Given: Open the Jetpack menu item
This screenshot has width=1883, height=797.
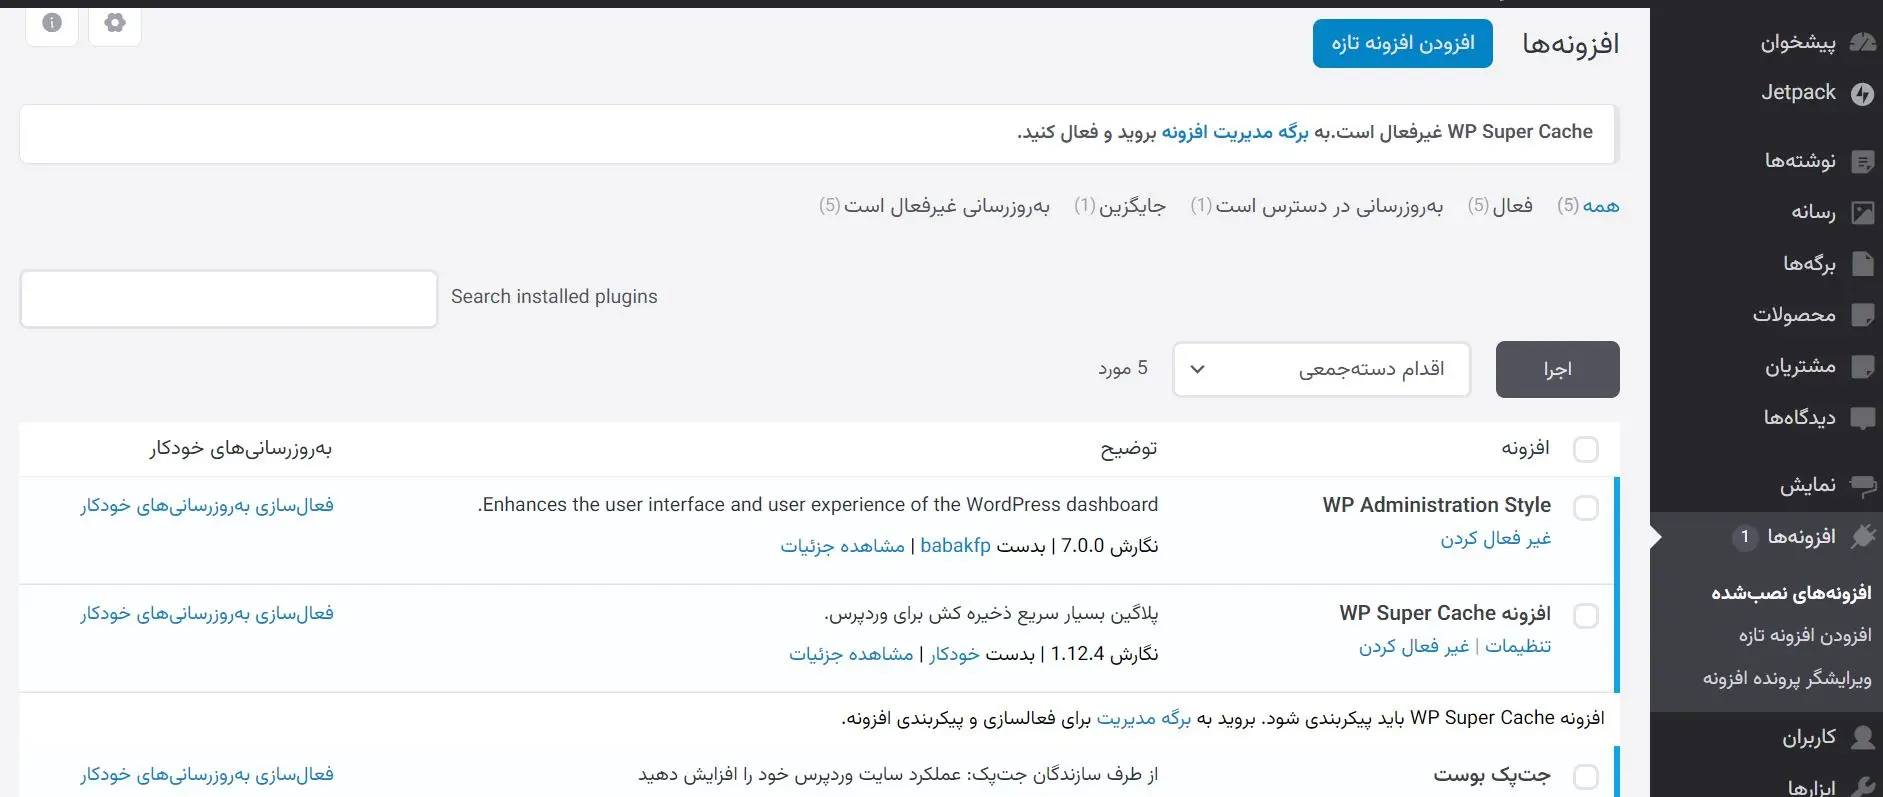Looking at the screenshot, I should pyautogui.click(x=1798, y=93).
